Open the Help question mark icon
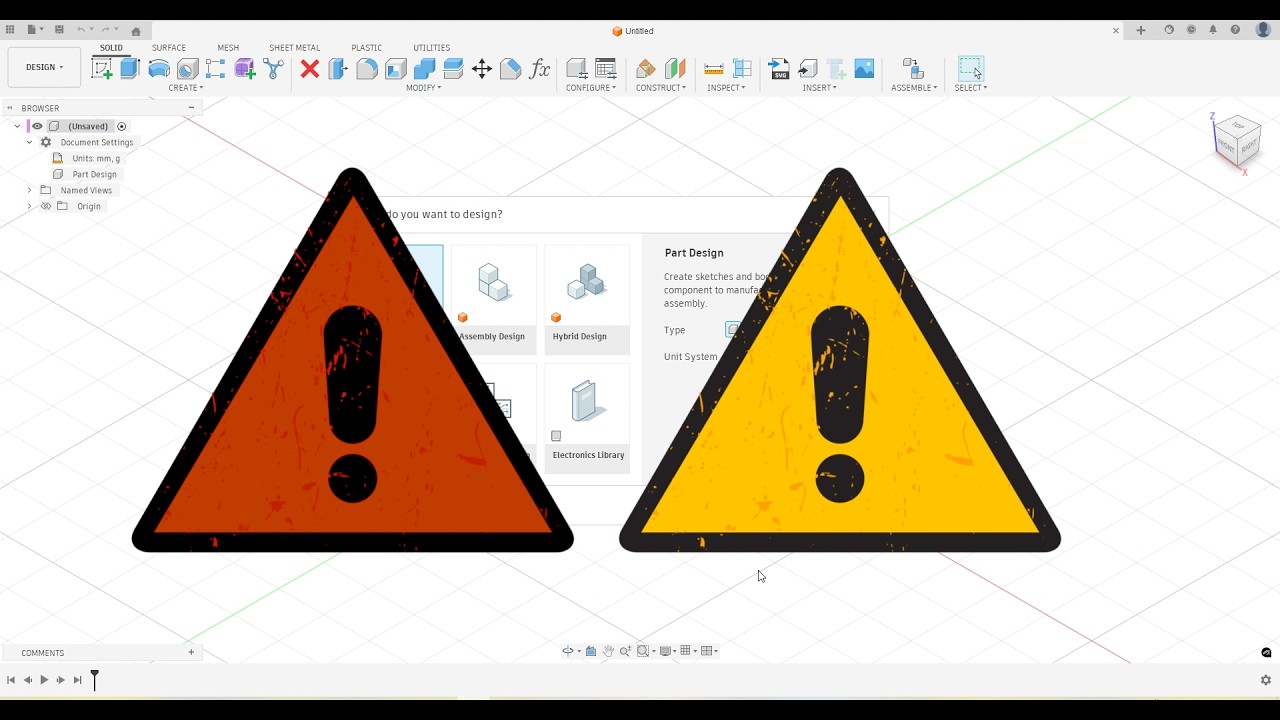The height and width of the screenshot is (720, 1280). (x=1235, y=30)
